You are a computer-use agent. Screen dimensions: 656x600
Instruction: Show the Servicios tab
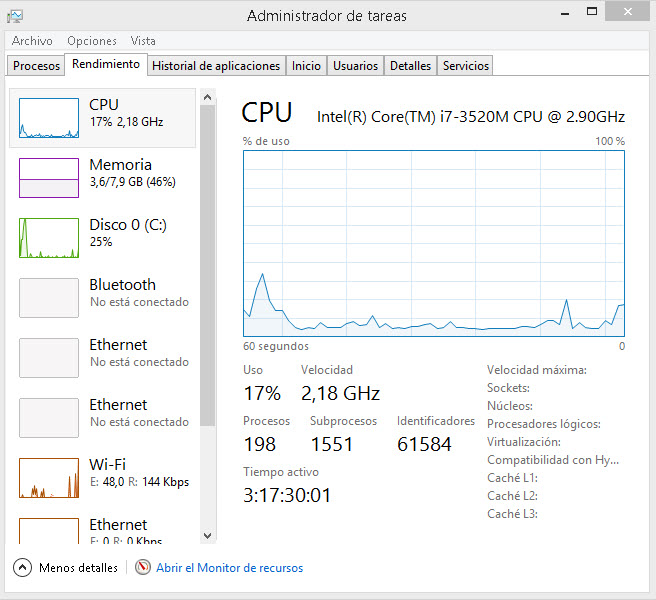click(x=466, y=66)
